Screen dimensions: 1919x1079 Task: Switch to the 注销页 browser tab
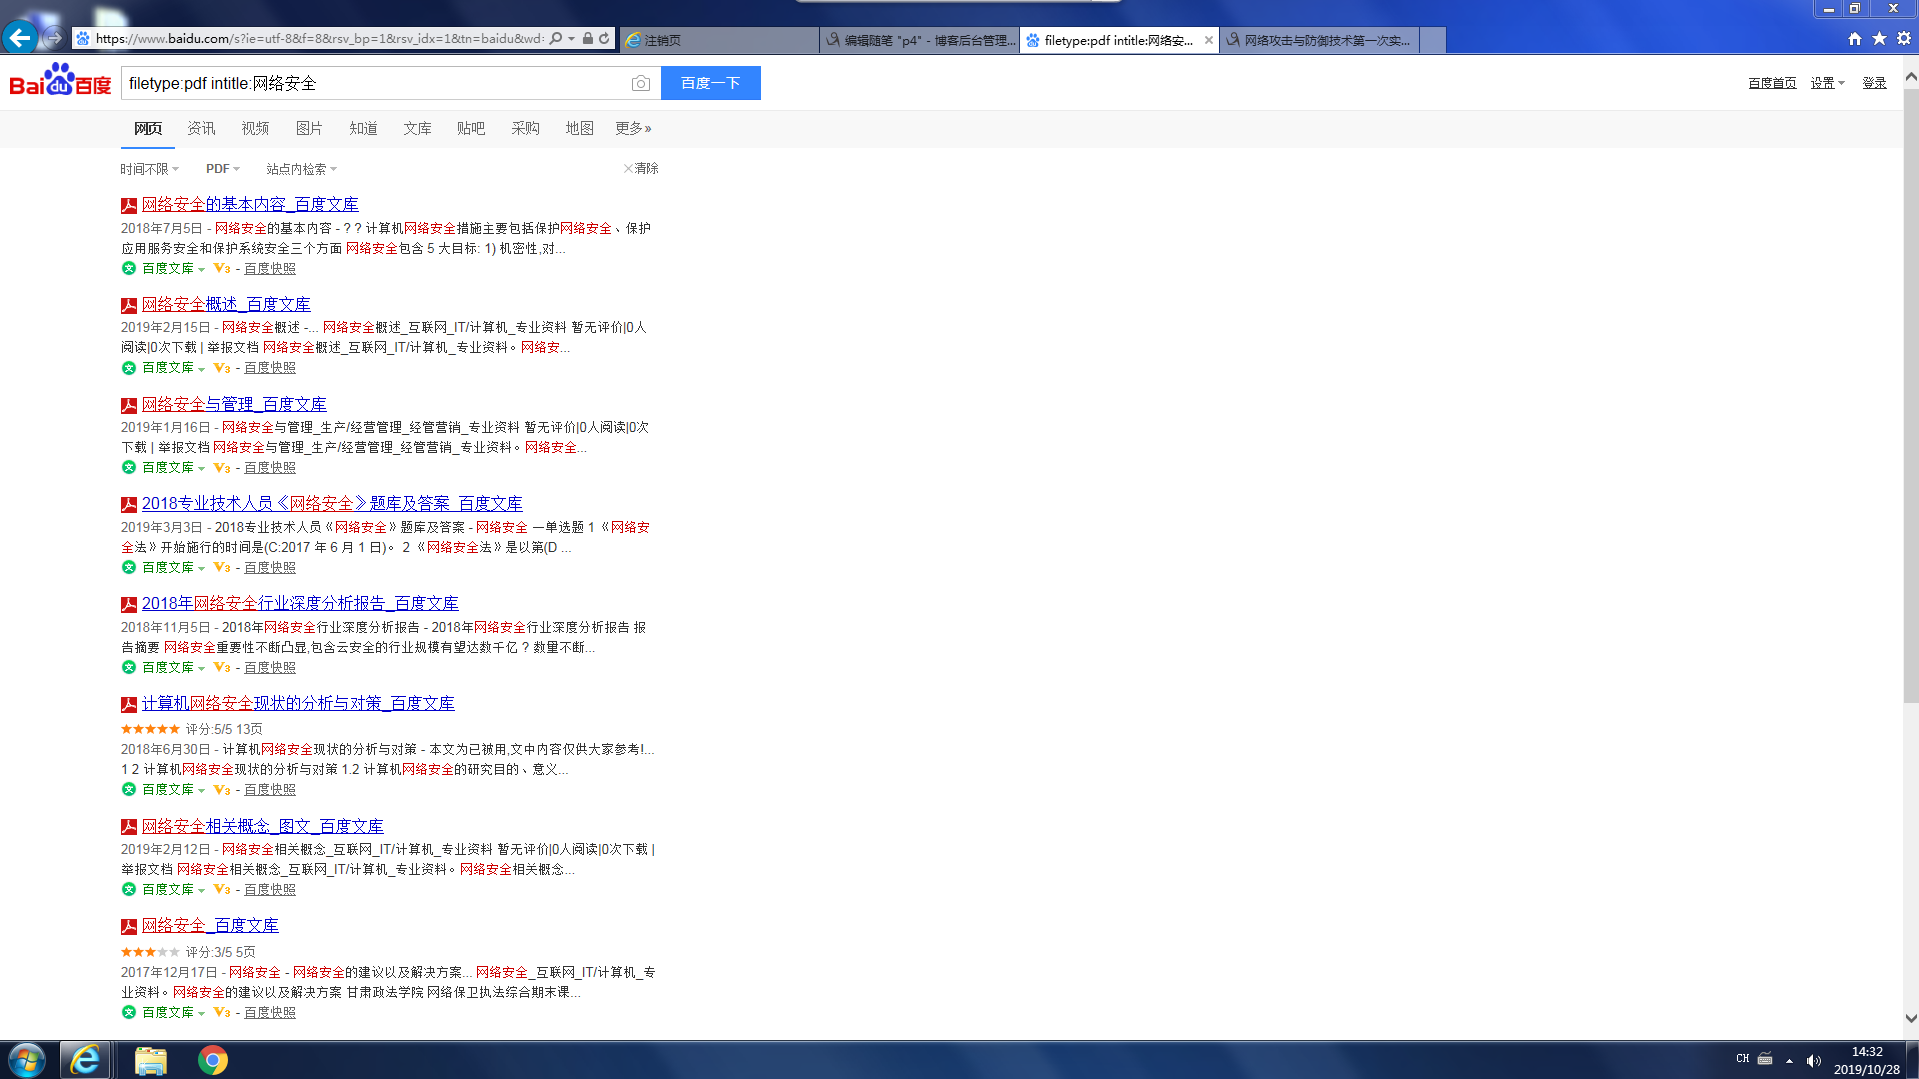[x=719, y=40]
